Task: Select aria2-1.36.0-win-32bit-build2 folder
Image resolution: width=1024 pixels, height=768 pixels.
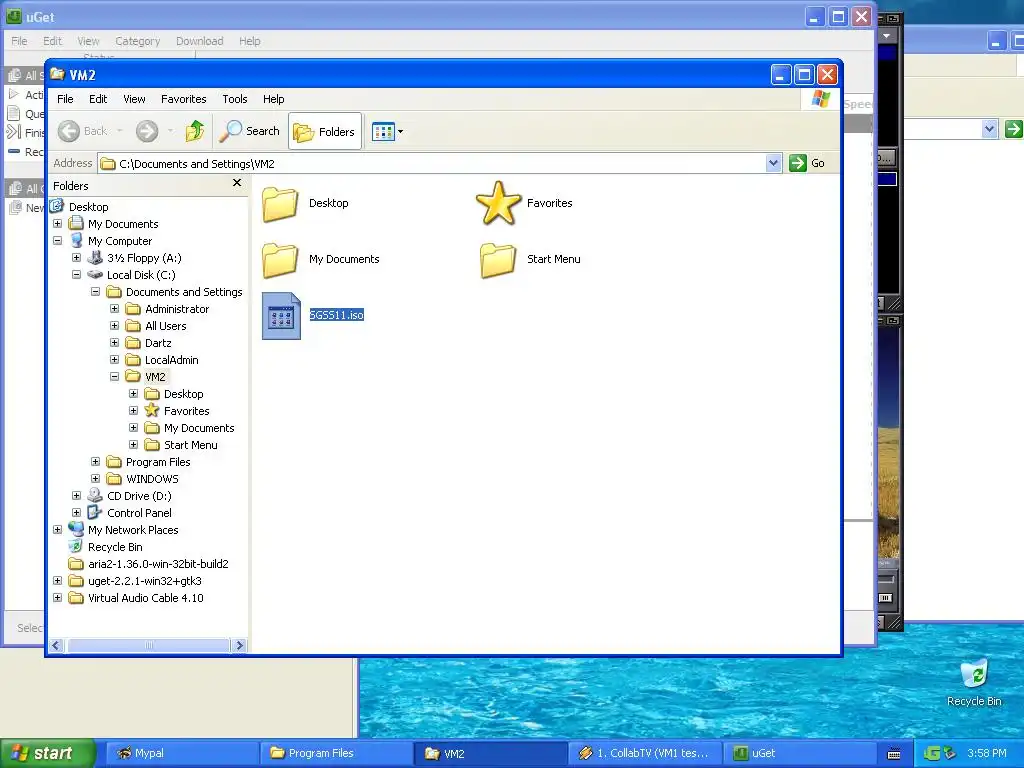Action: [x=148, y=564]
